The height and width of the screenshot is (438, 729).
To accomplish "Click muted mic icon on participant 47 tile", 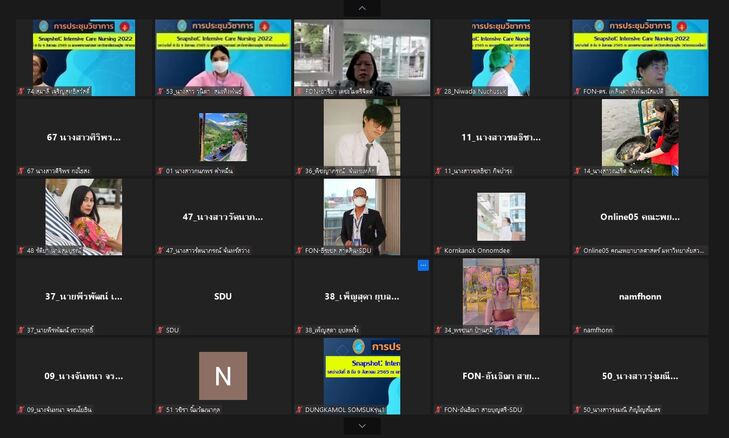I will click(x=160, y=250).
